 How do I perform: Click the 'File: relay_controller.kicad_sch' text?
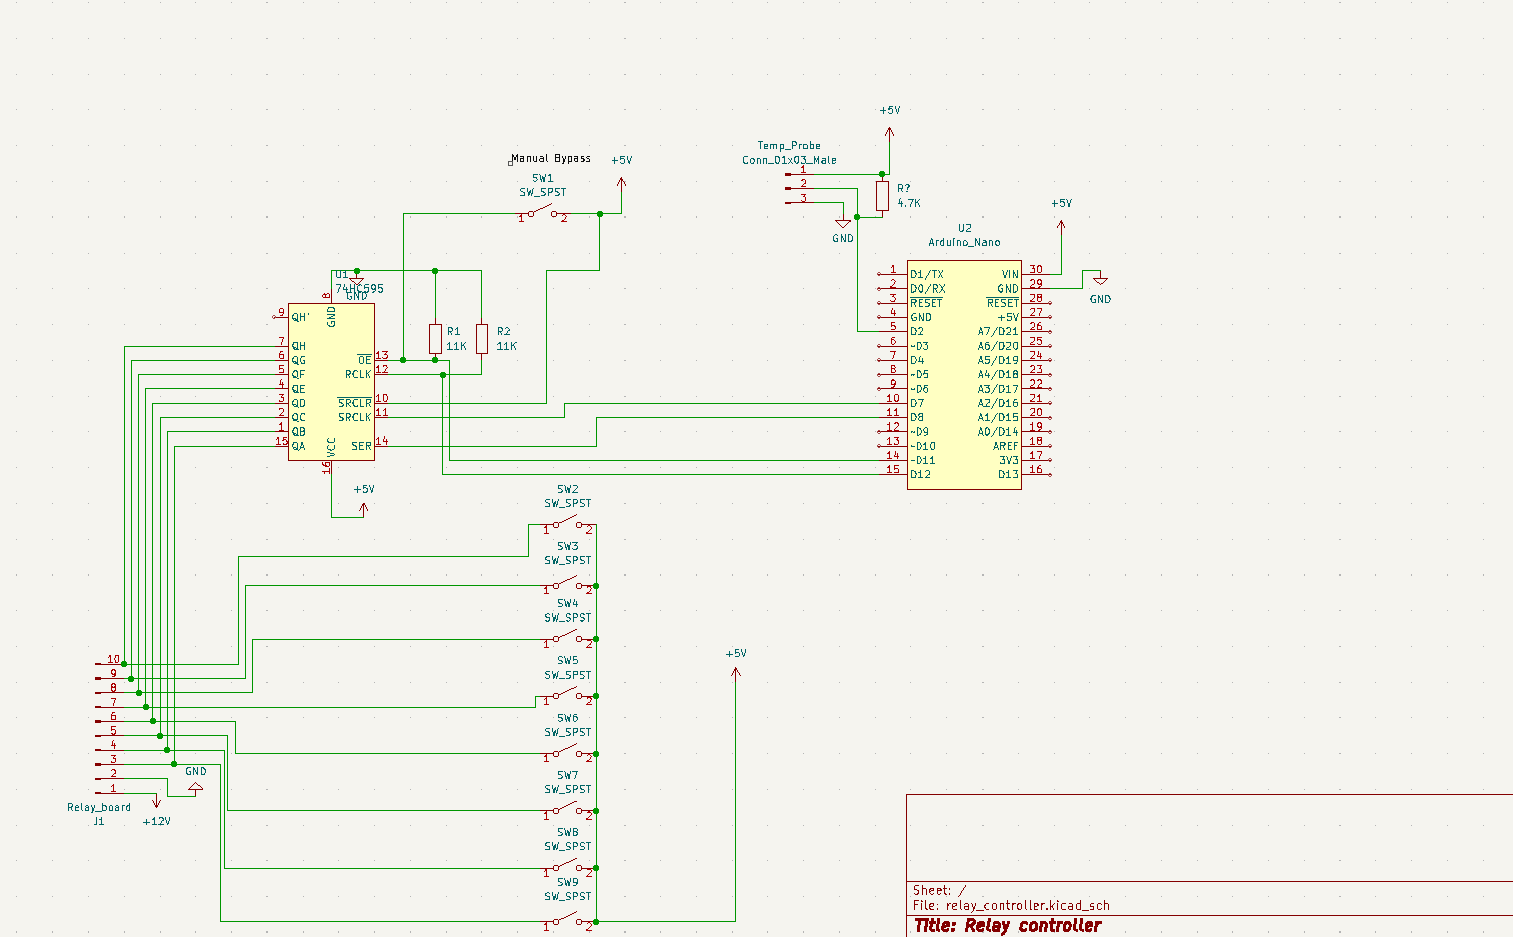pyautogui.click(x=1011, y=905)
